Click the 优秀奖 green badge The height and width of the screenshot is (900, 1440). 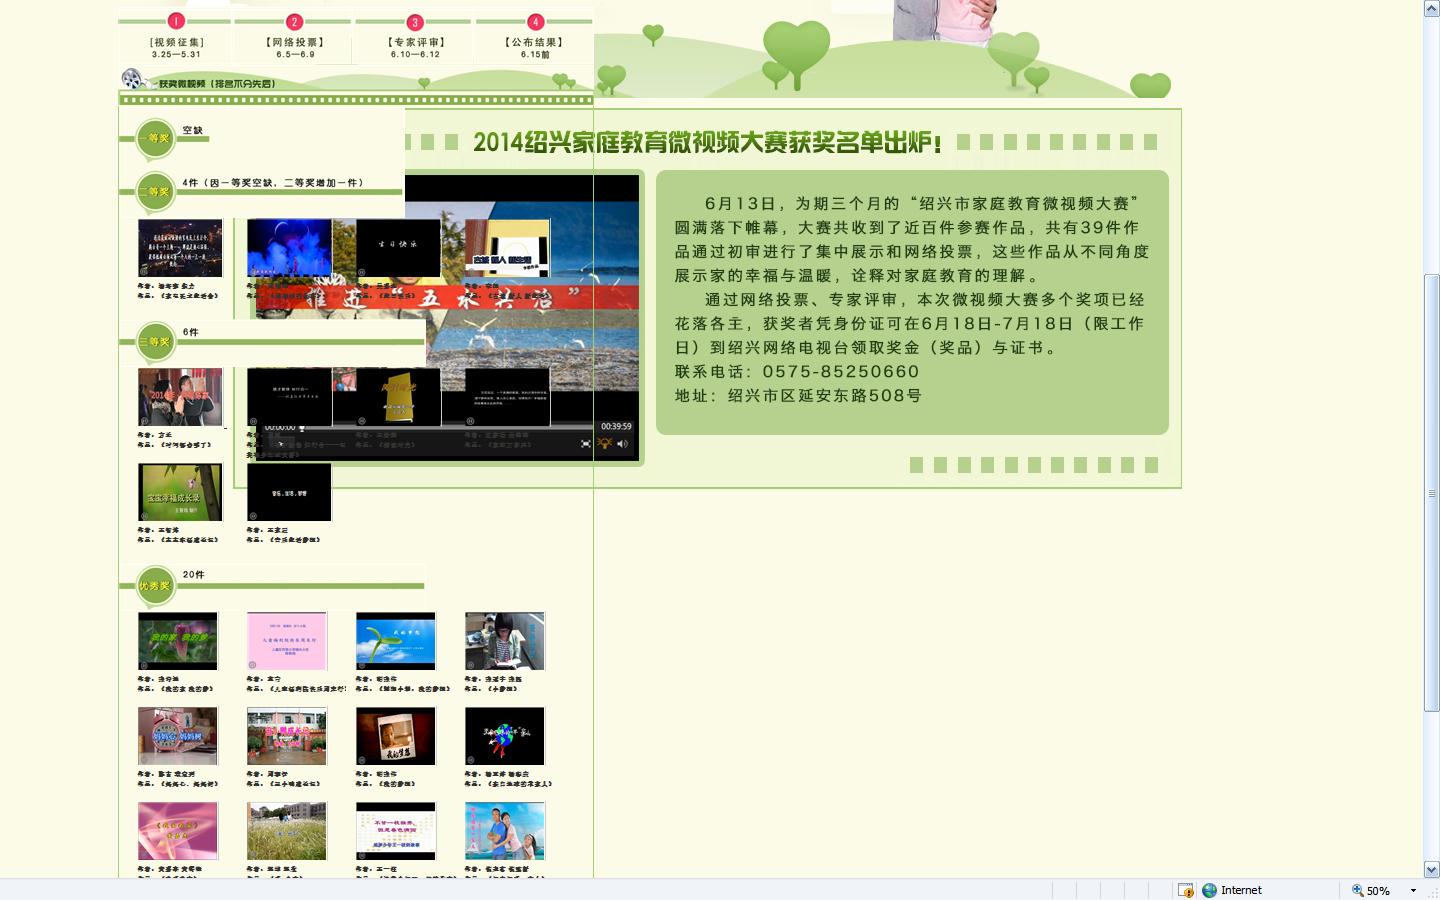pyautogui.click(x=155, y=586)
